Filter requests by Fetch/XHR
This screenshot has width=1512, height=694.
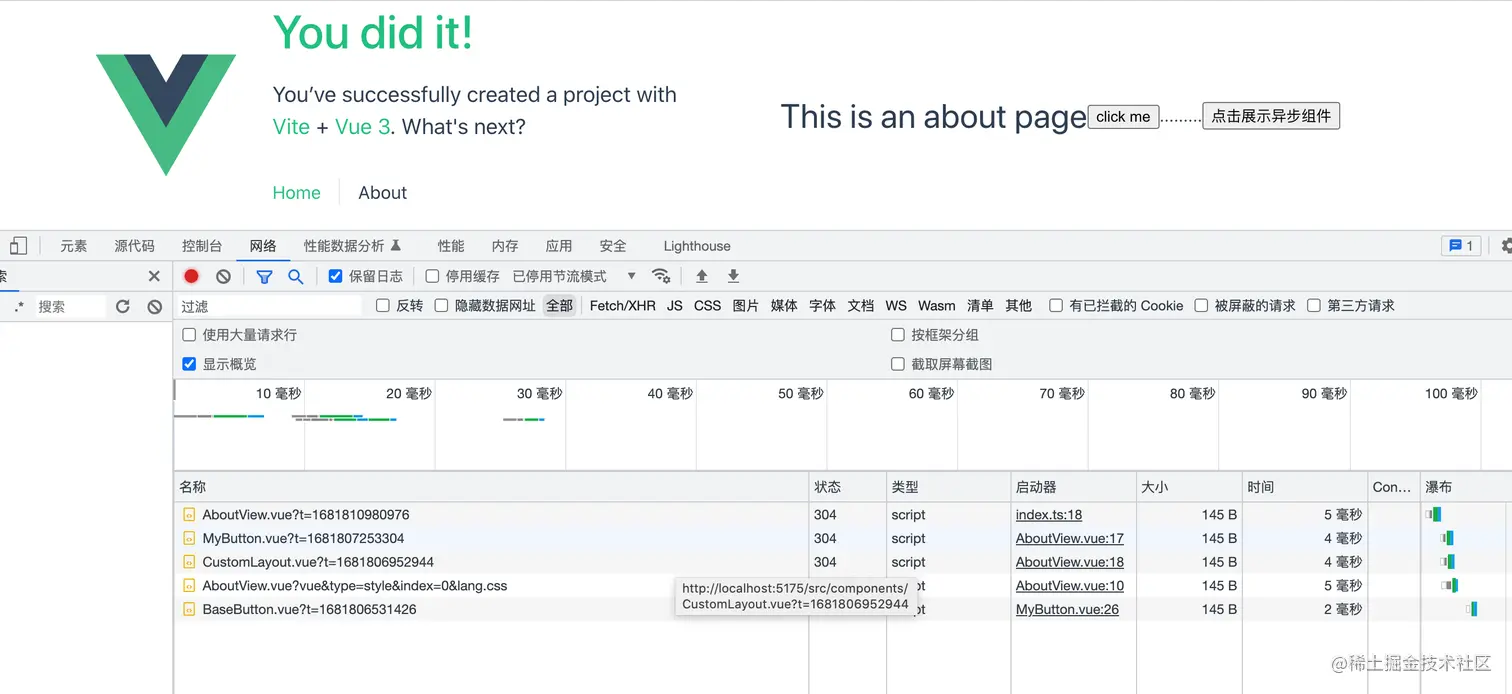623,306
